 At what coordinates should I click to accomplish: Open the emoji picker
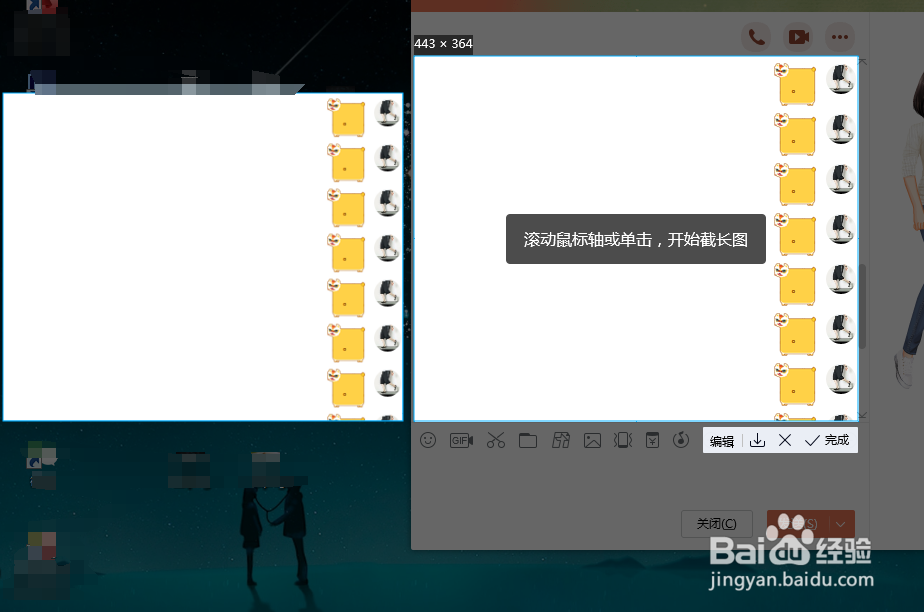428,440
